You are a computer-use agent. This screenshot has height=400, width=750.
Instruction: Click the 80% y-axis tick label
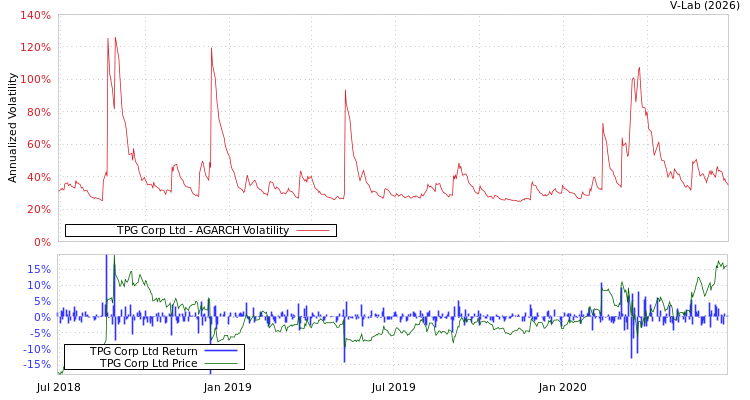coord(38,112)
